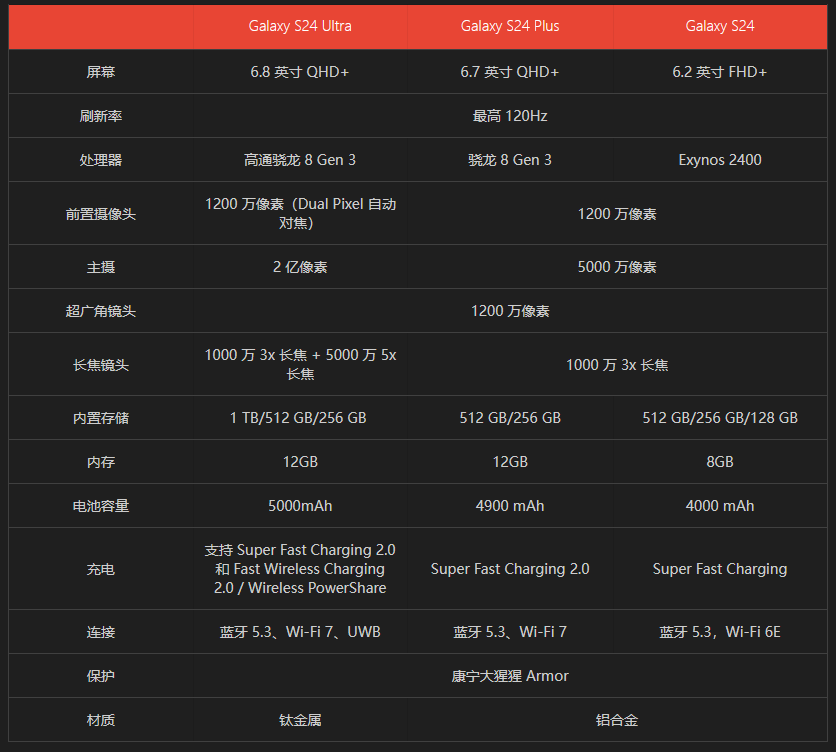Screen dimensions: 836x752
Task: Click the 蓝牙 5.3、Wi-Fi 7、UWB cell
Action: (x=300, y=632)
